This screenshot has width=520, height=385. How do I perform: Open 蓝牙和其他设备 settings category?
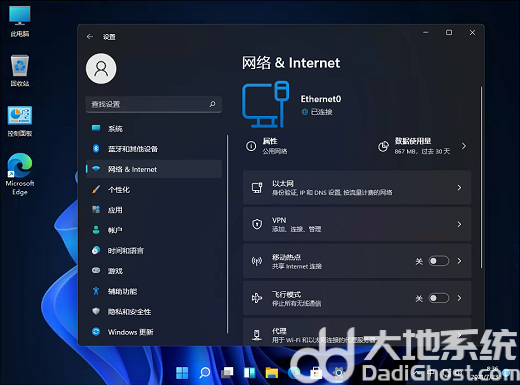pyautogui.click(x=154, y=149)
